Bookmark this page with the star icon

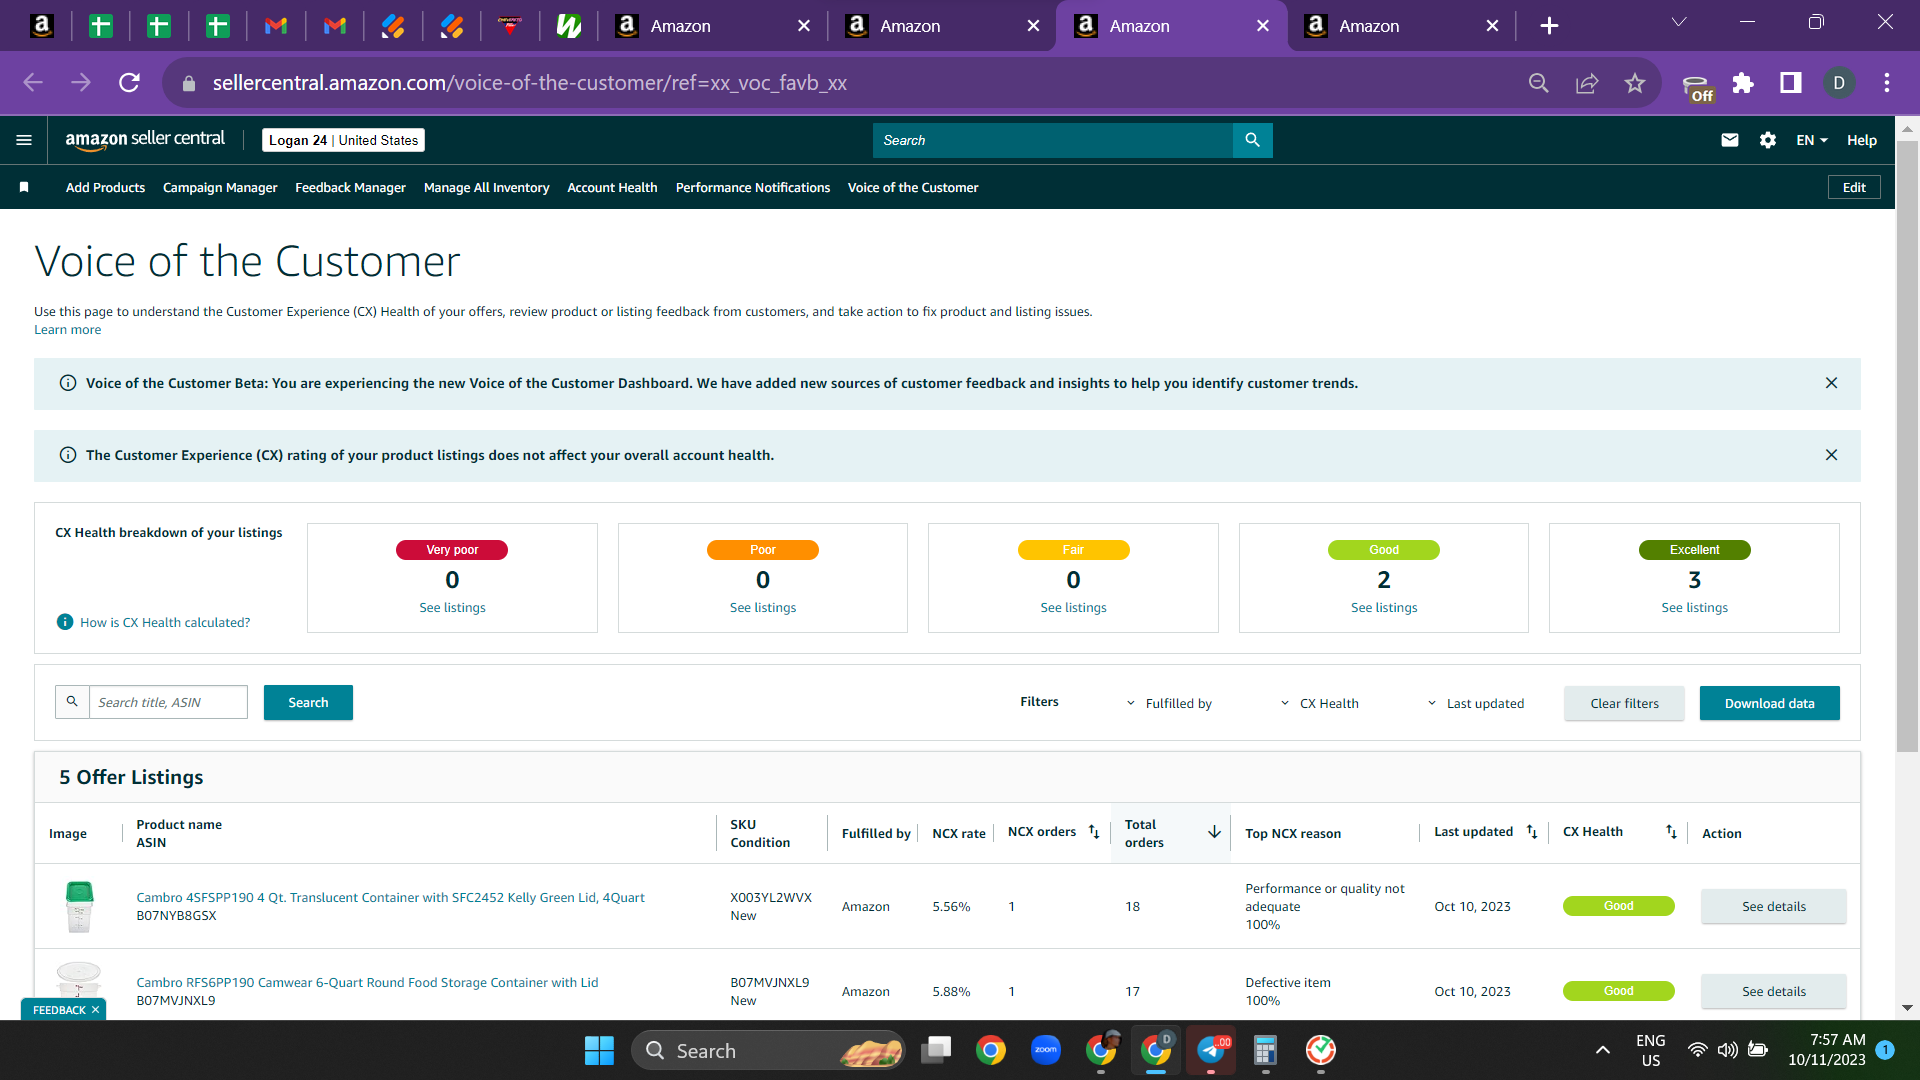point(1635,83)
